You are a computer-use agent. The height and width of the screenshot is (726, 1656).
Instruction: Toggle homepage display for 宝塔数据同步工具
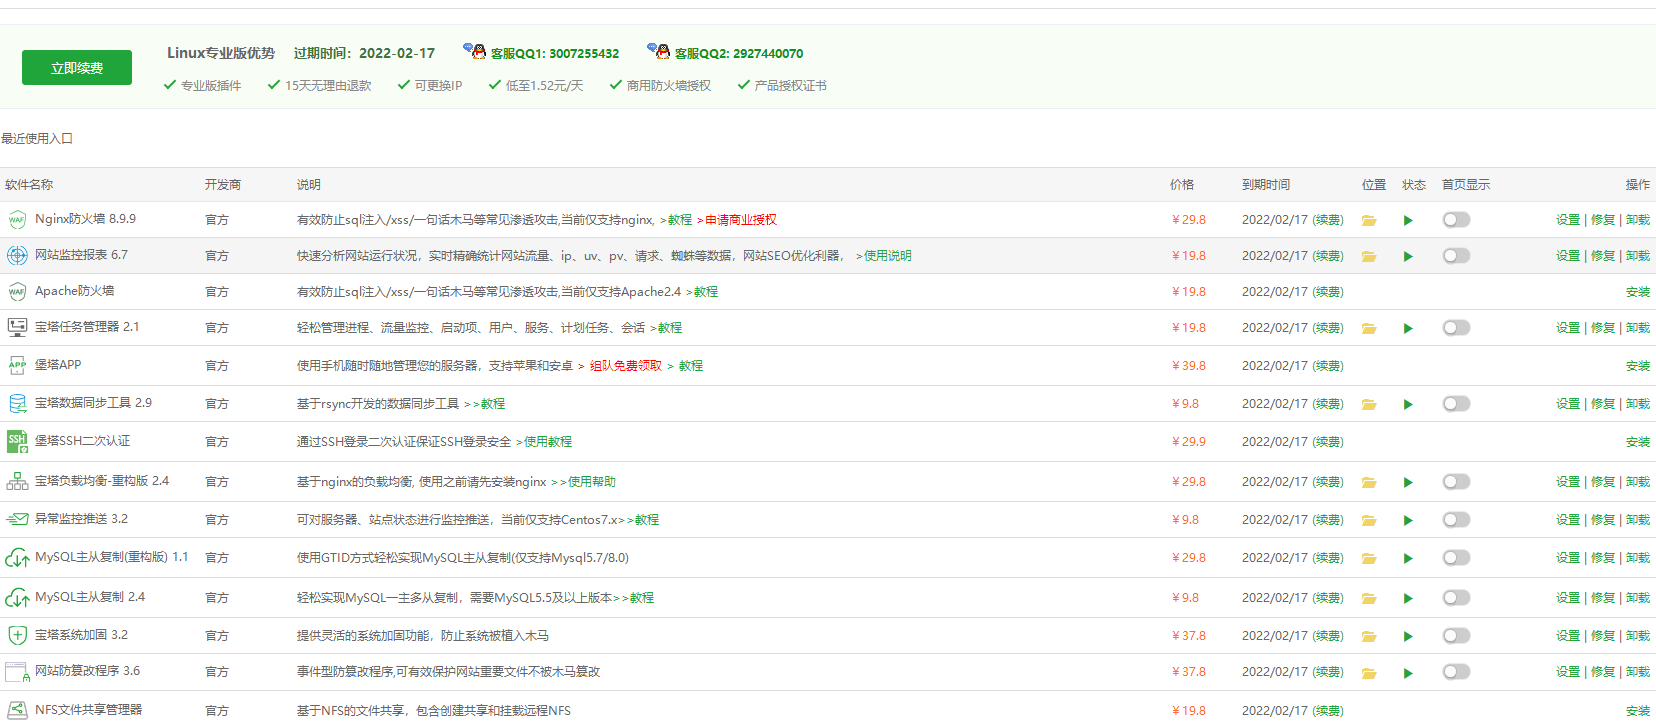[x=1456, y=404]
